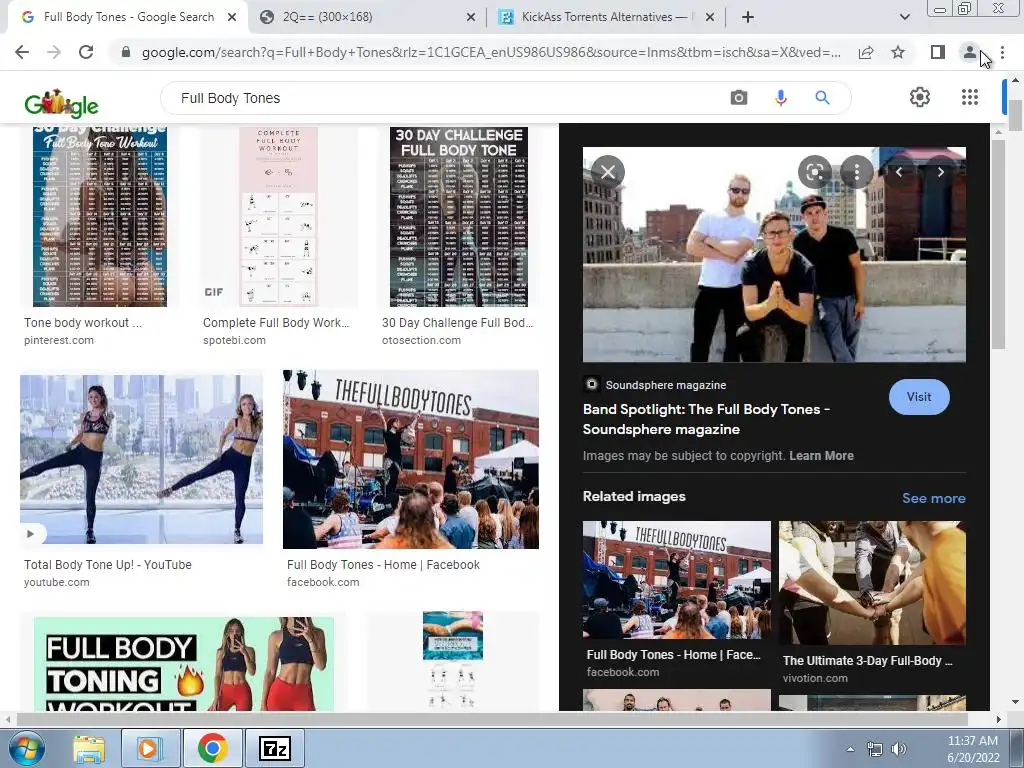
Task: Open Google quick settings gear
Action: pos(920,97)
